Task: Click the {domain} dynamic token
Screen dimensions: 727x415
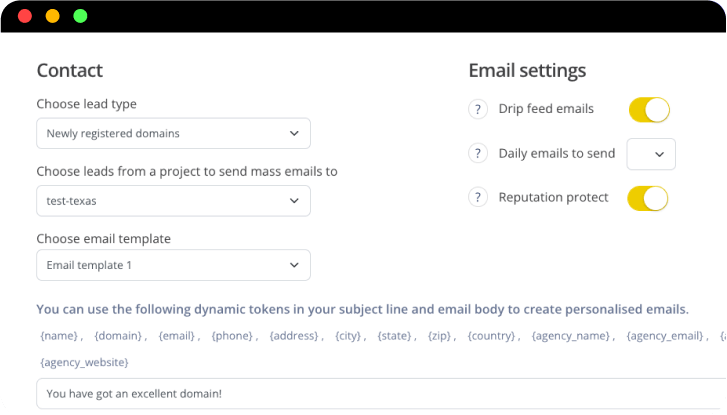Action: 122,336
